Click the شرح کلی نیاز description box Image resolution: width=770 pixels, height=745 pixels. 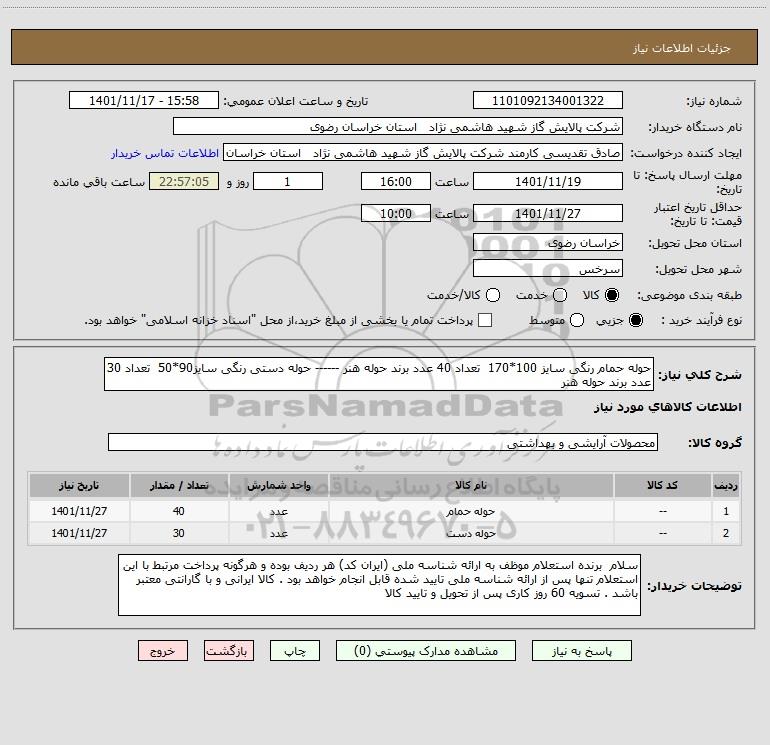[379, 374]
